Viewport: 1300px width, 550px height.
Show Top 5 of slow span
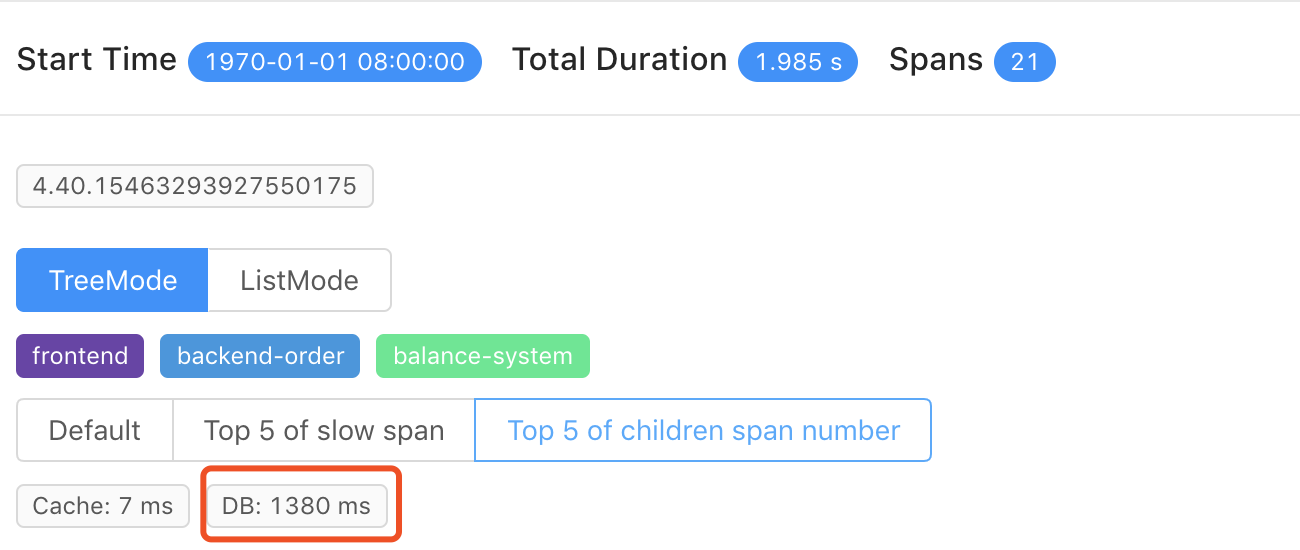(x=324, y=431)
